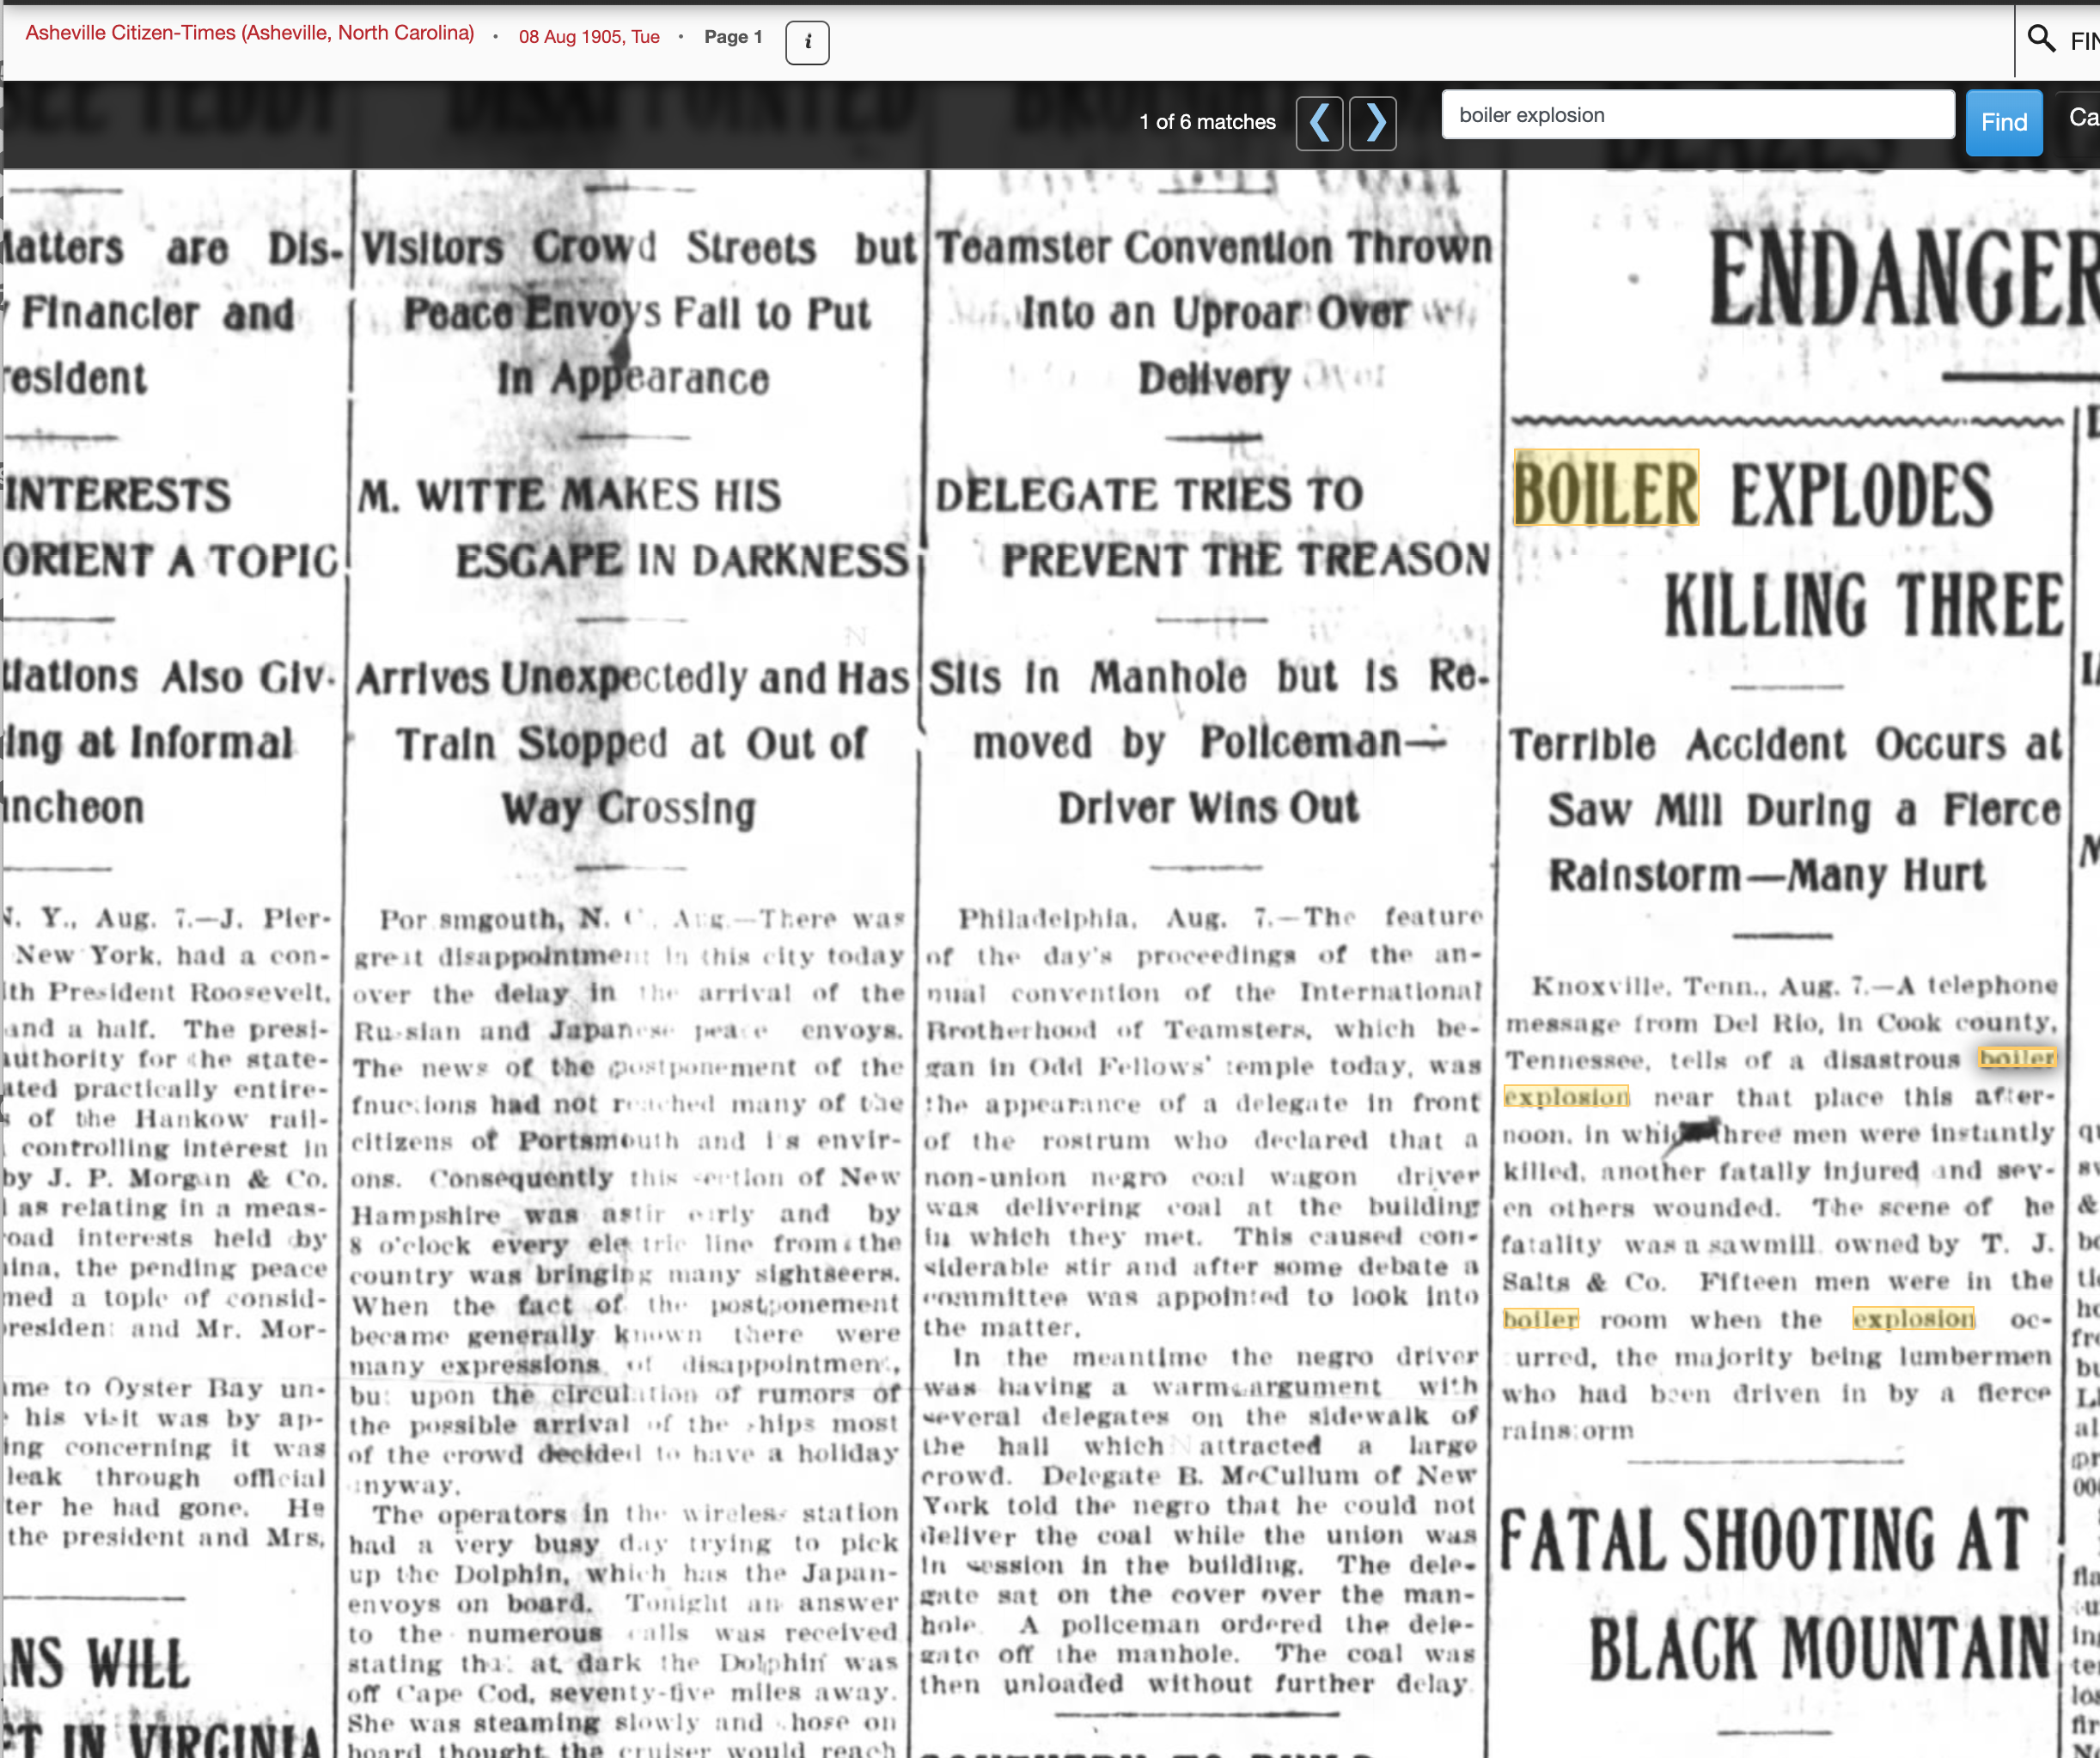This screenshot has width=2100, height=1758.
Task: Click the '1 of 6 matches' counter
Action: tap(1207, 122)
